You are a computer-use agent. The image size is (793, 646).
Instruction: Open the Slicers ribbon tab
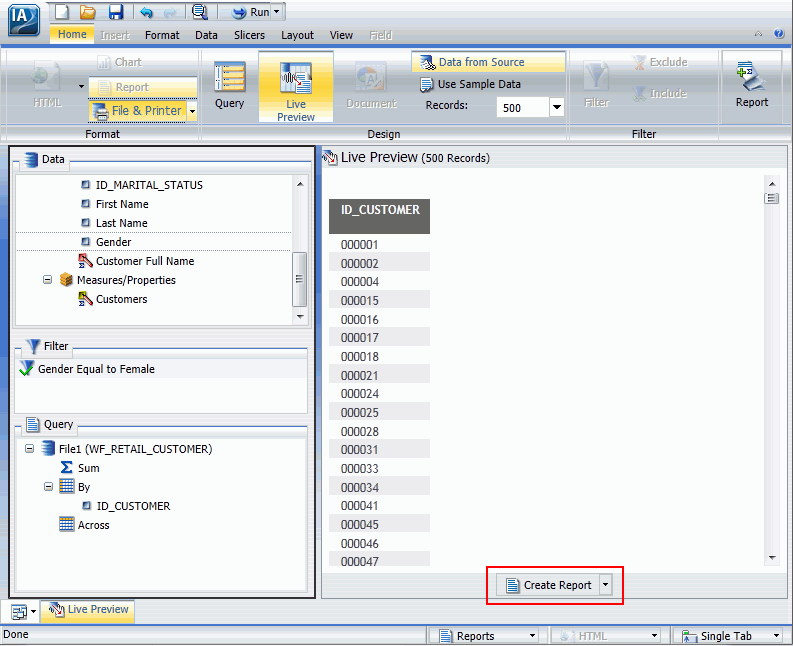pyautogui.click(x=249, y=35)
